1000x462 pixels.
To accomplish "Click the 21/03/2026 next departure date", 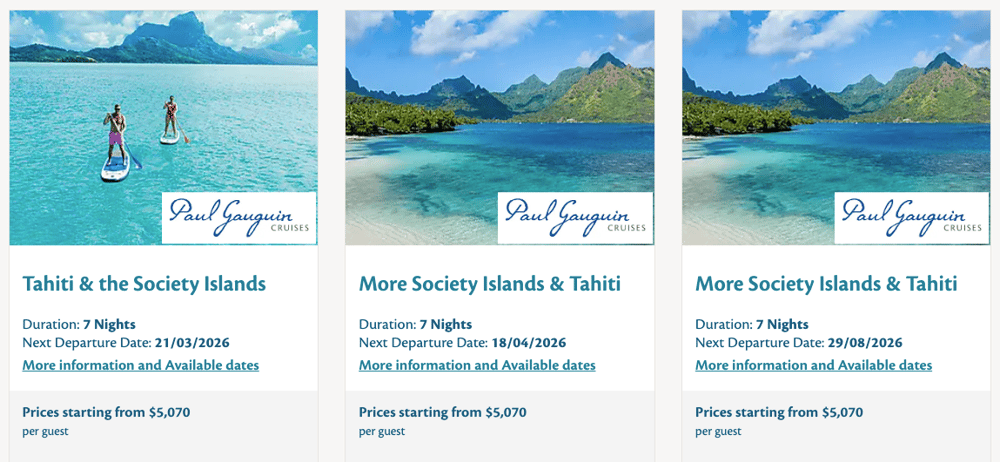I will [192, 343].
